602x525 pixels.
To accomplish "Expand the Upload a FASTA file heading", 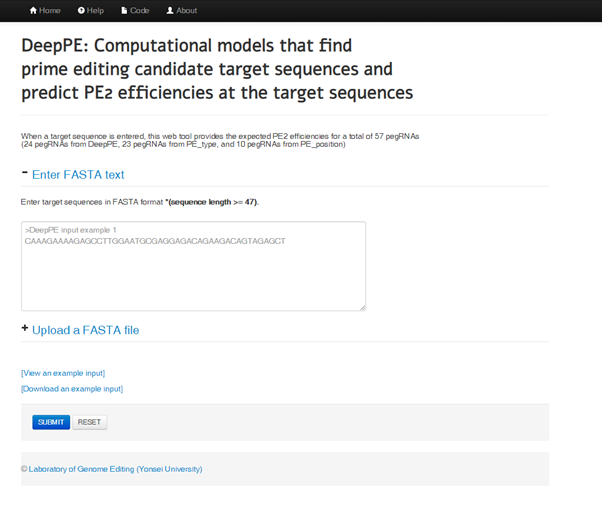I will click(x=85, y=330).
